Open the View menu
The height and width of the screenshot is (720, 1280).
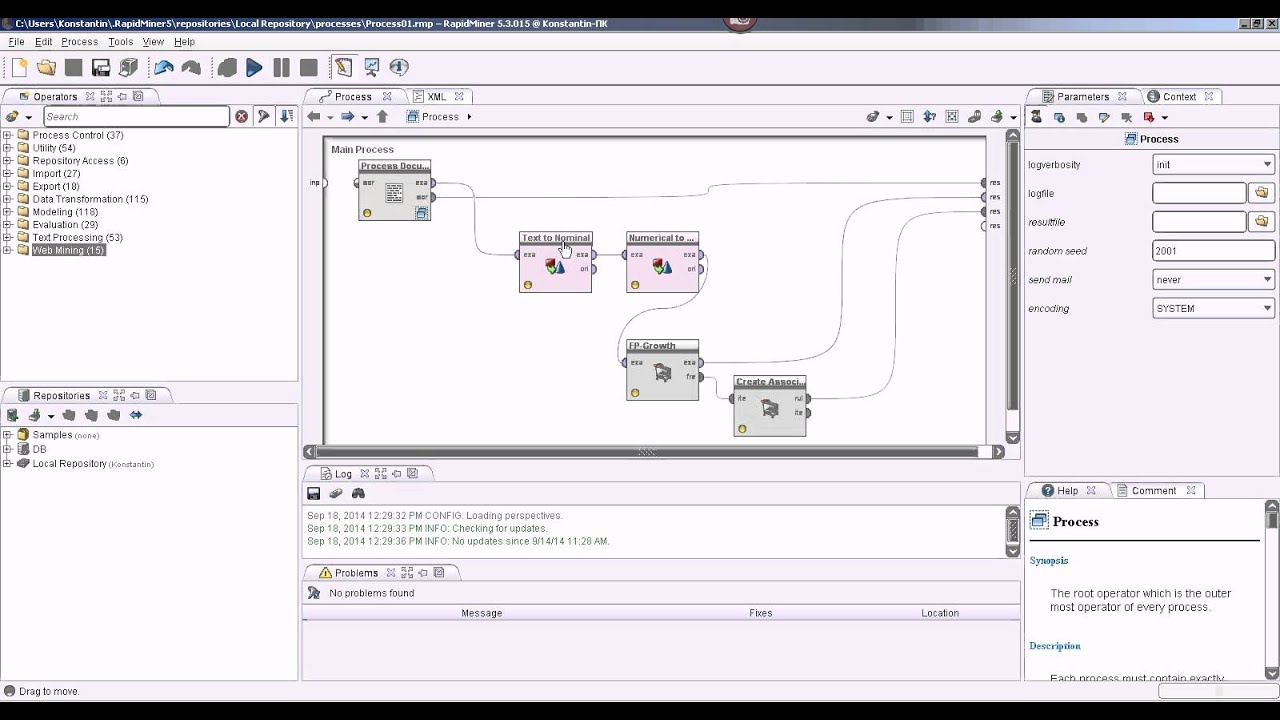tap(153, 42)
